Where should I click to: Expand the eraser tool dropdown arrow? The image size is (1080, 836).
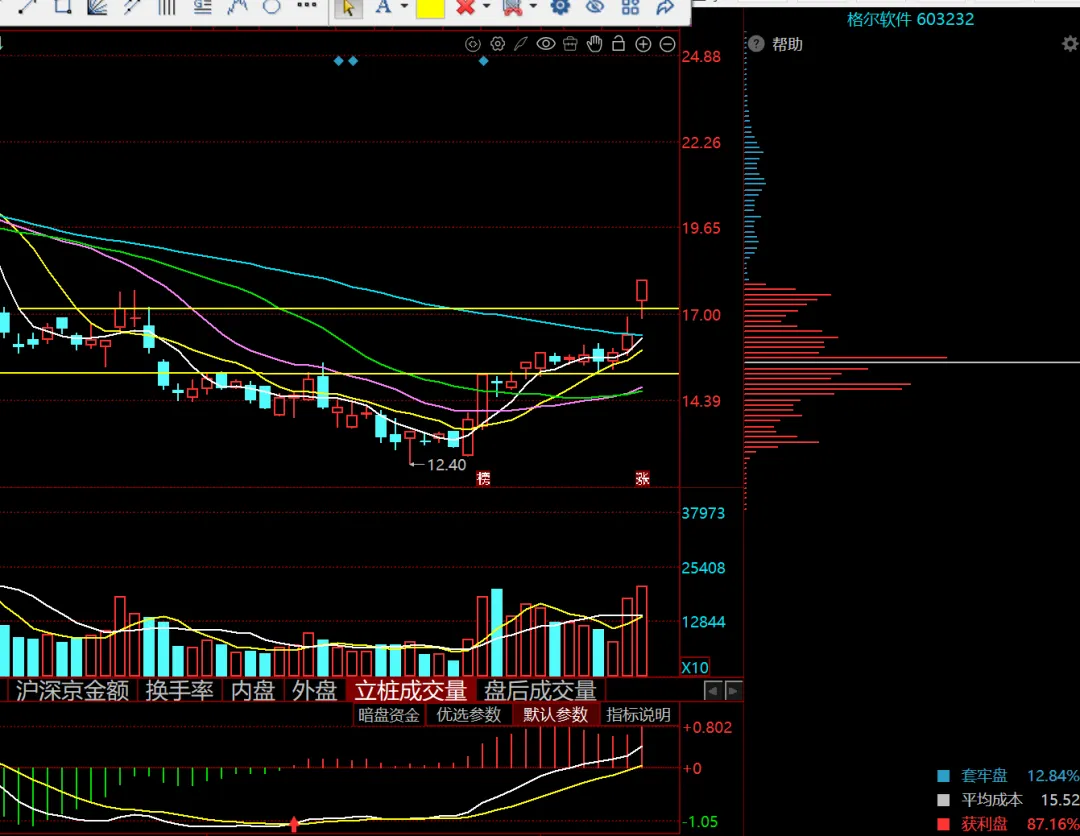pyautogui.click(x=533, y=7)
